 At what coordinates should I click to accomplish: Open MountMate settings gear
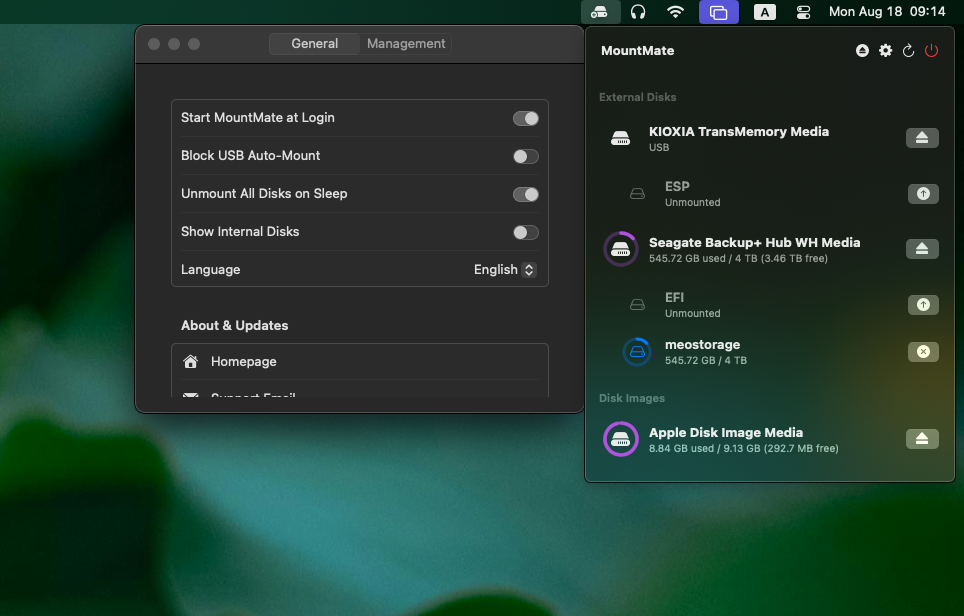[x=885, y=50]
